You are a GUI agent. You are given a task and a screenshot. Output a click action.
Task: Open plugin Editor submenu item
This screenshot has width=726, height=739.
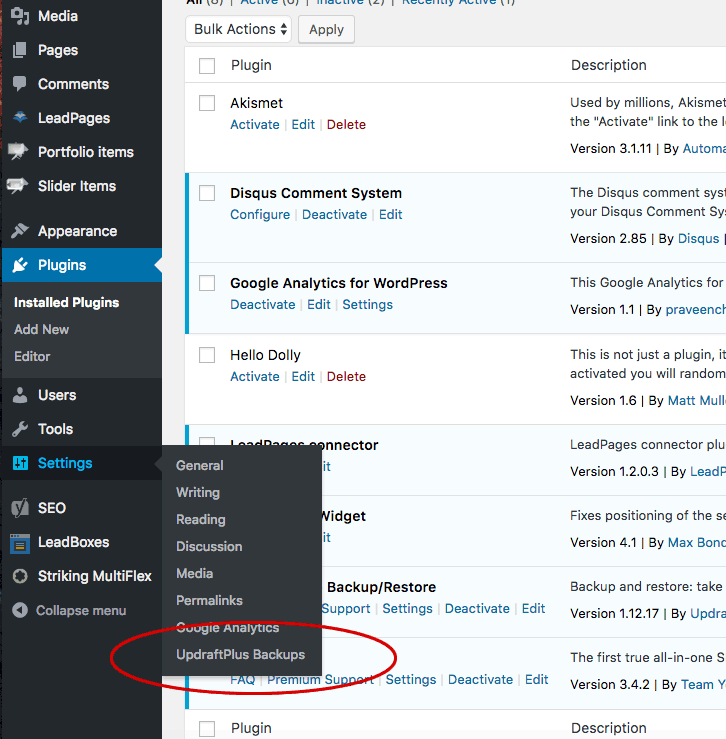tap(32, 356)
